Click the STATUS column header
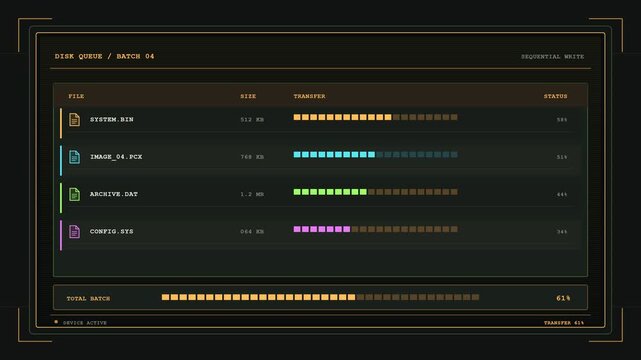This screenshot has width=641, height=360. 555,96
